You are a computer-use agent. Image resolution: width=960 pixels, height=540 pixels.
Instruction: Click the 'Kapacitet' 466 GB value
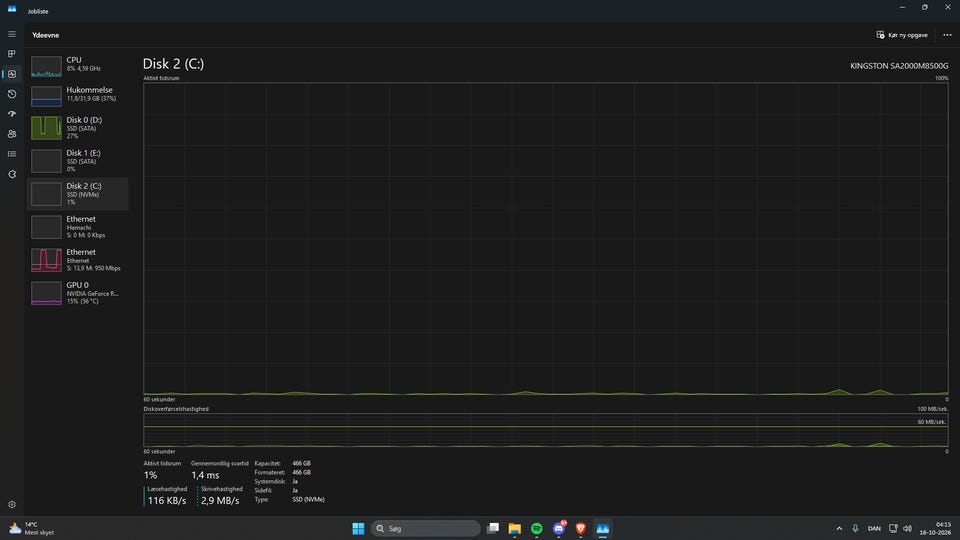click(x=301, y=463)
